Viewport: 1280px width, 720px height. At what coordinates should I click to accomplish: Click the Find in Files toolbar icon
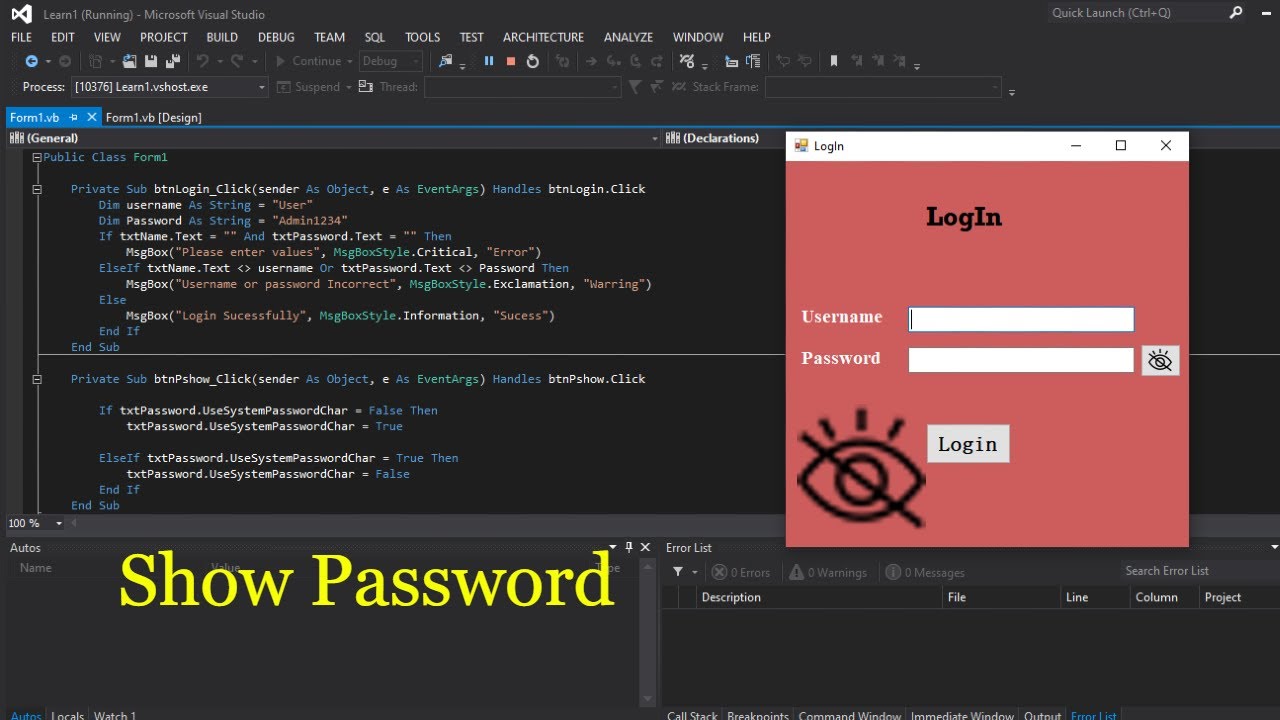445,61
